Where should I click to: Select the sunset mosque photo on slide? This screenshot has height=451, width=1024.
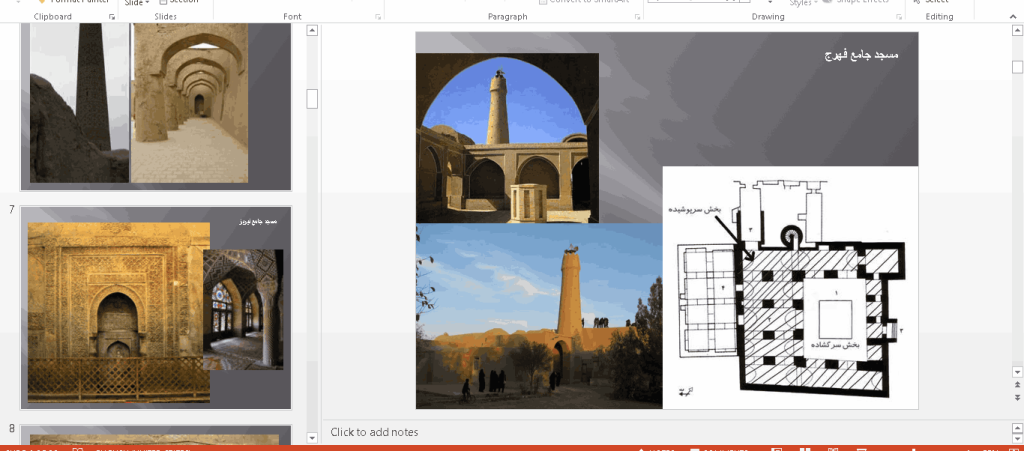click(x=539, y=316)
